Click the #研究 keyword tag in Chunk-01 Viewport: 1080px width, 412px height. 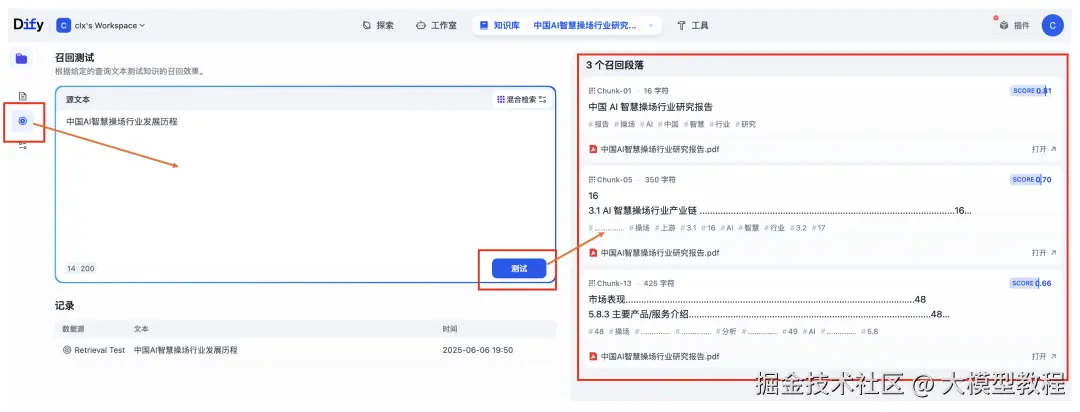pos(745,125)
